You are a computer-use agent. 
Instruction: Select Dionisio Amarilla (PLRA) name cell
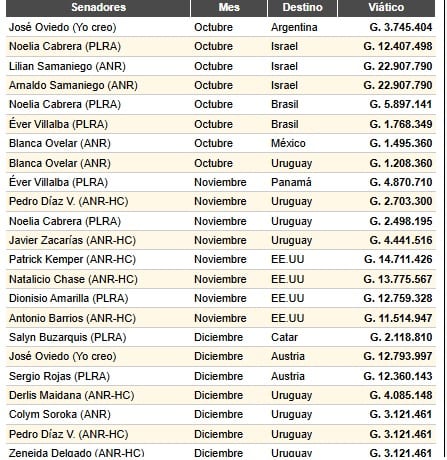point(69,298)
